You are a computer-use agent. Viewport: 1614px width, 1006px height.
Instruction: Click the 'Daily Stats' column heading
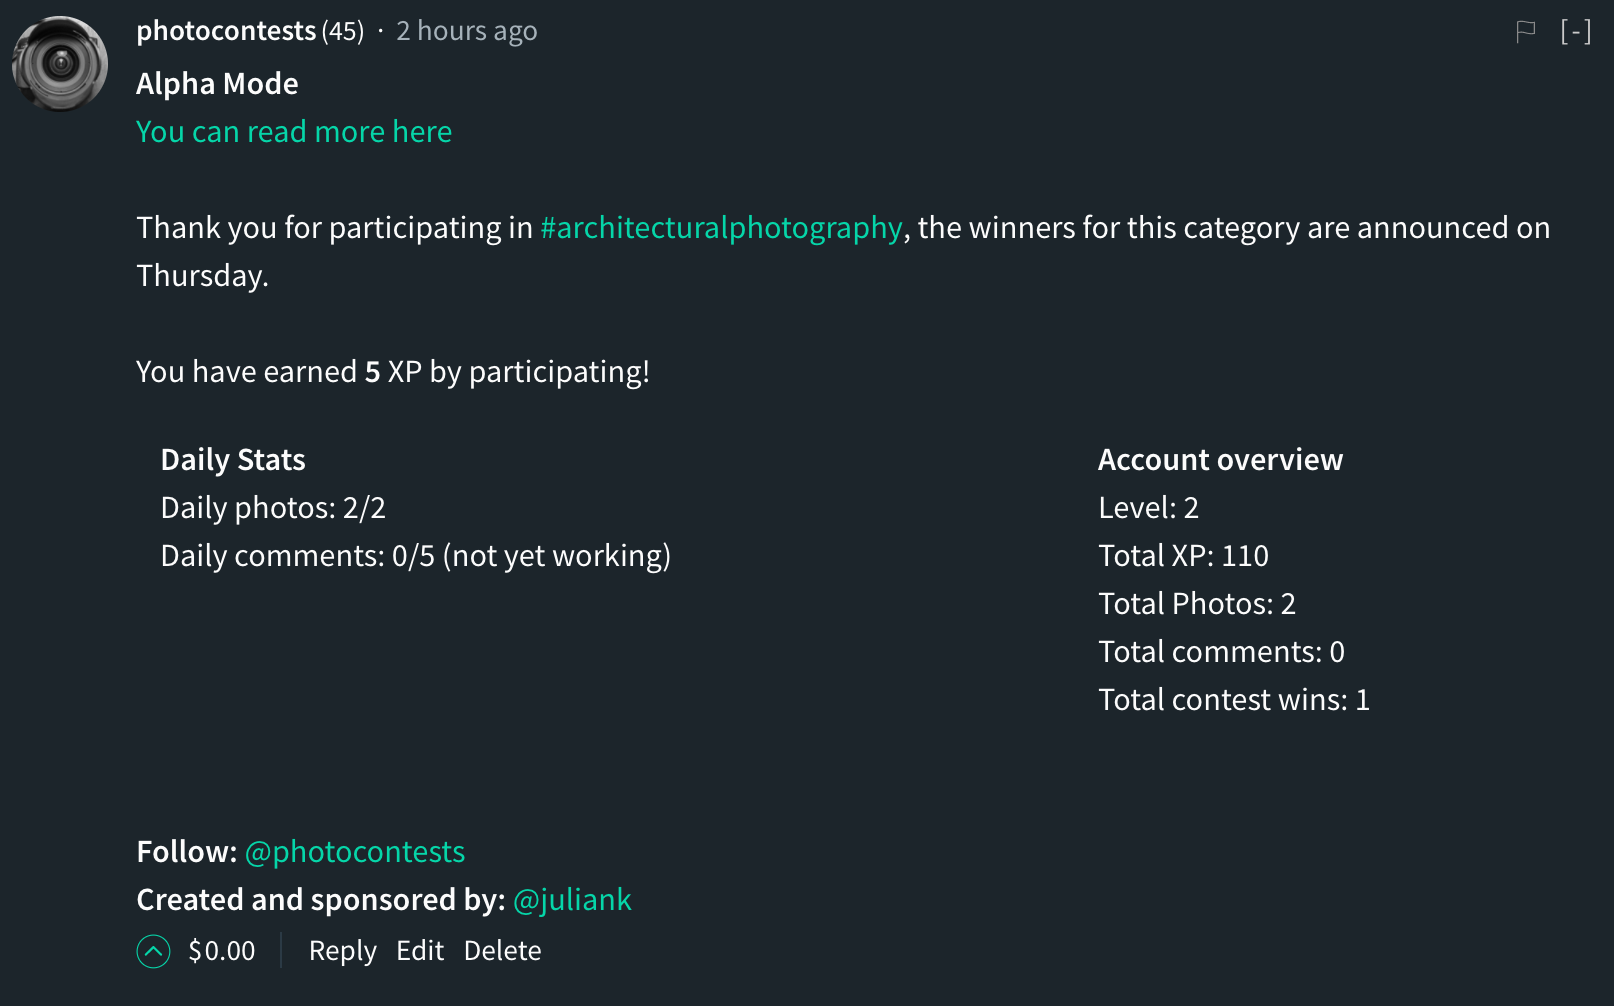point(233,460)
